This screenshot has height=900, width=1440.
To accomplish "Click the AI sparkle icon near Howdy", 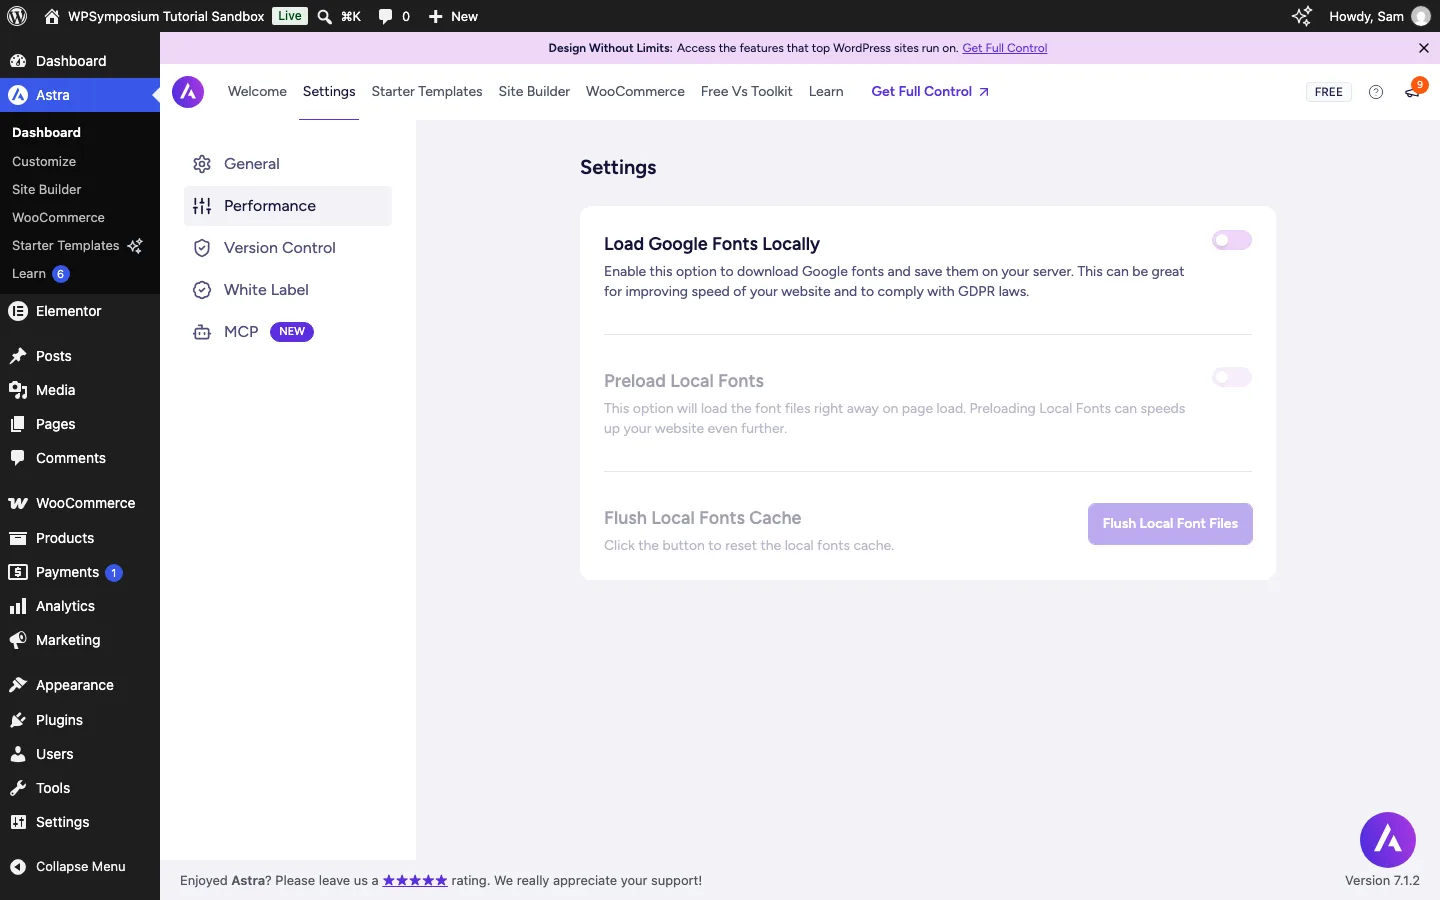I will click(x=1301, y=16).
